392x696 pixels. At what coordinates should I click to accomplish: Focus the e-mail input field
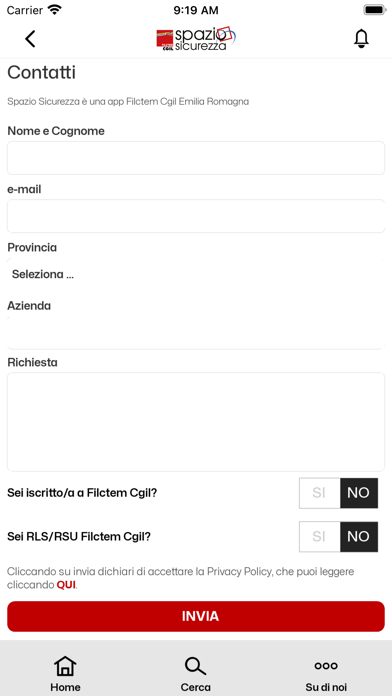coord(196,216)
